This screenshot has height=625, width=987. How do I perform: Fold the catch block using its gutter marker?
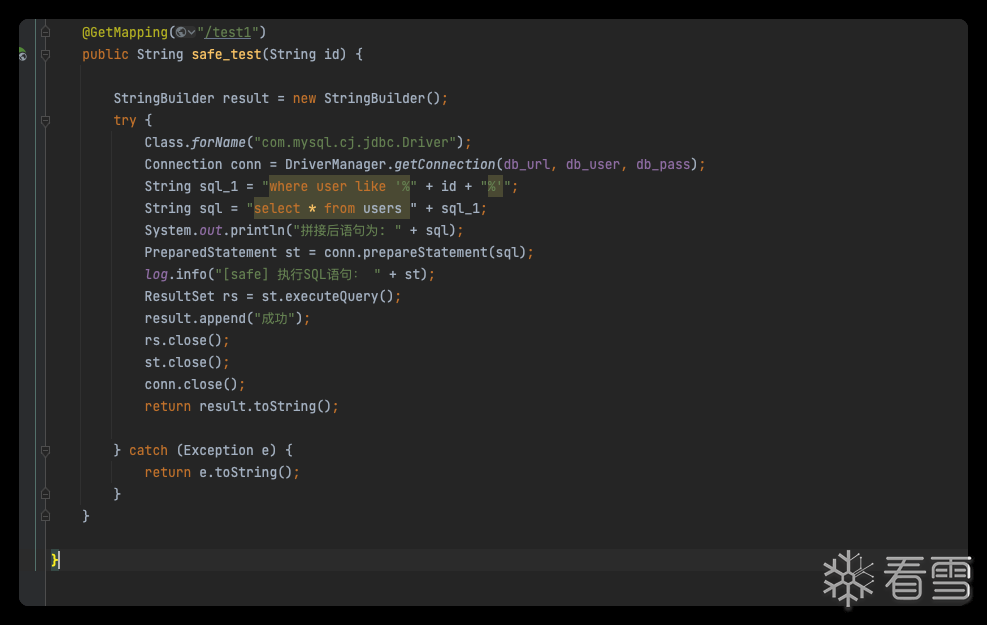click(x=45, y=451)
